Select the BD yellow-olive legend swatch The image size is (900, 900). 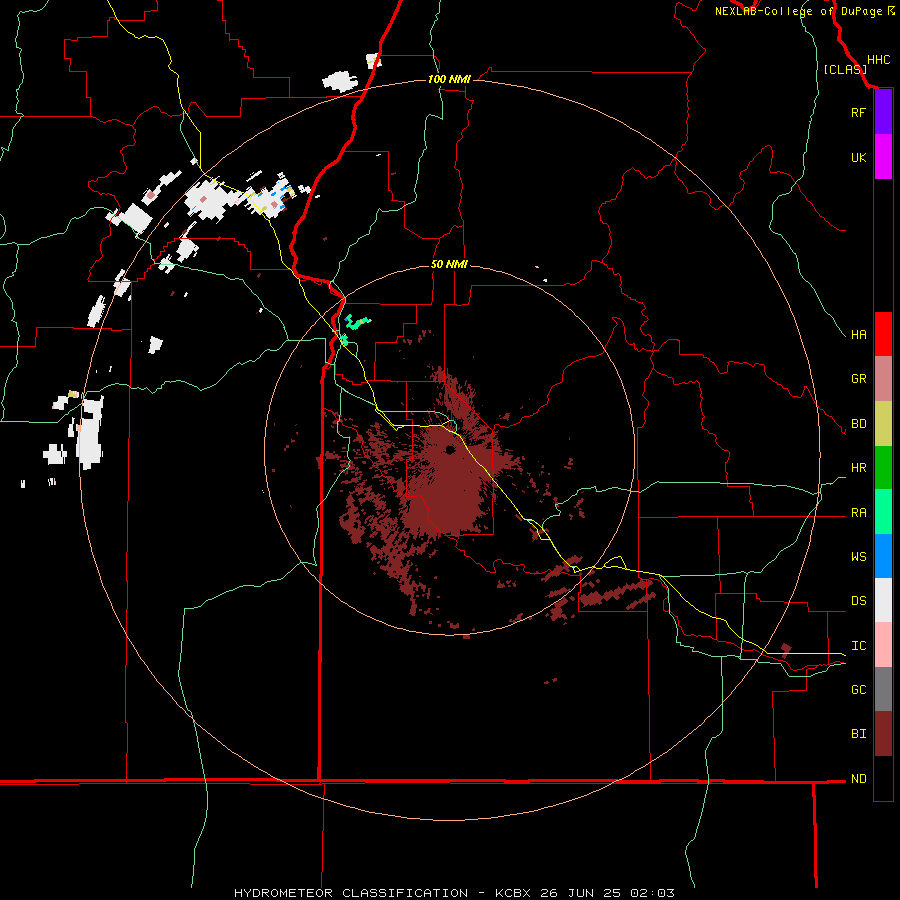tap(883, 424)
